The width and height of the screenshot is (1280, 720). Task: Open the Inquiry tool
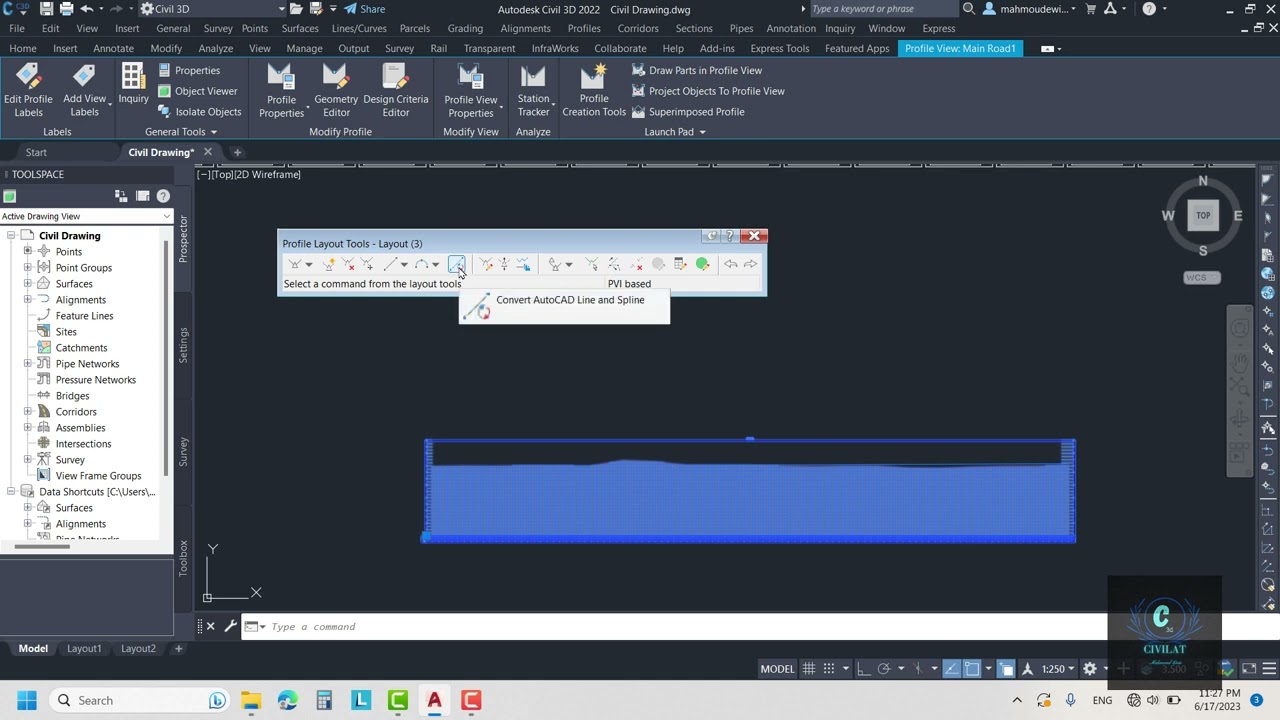[133, 84]
